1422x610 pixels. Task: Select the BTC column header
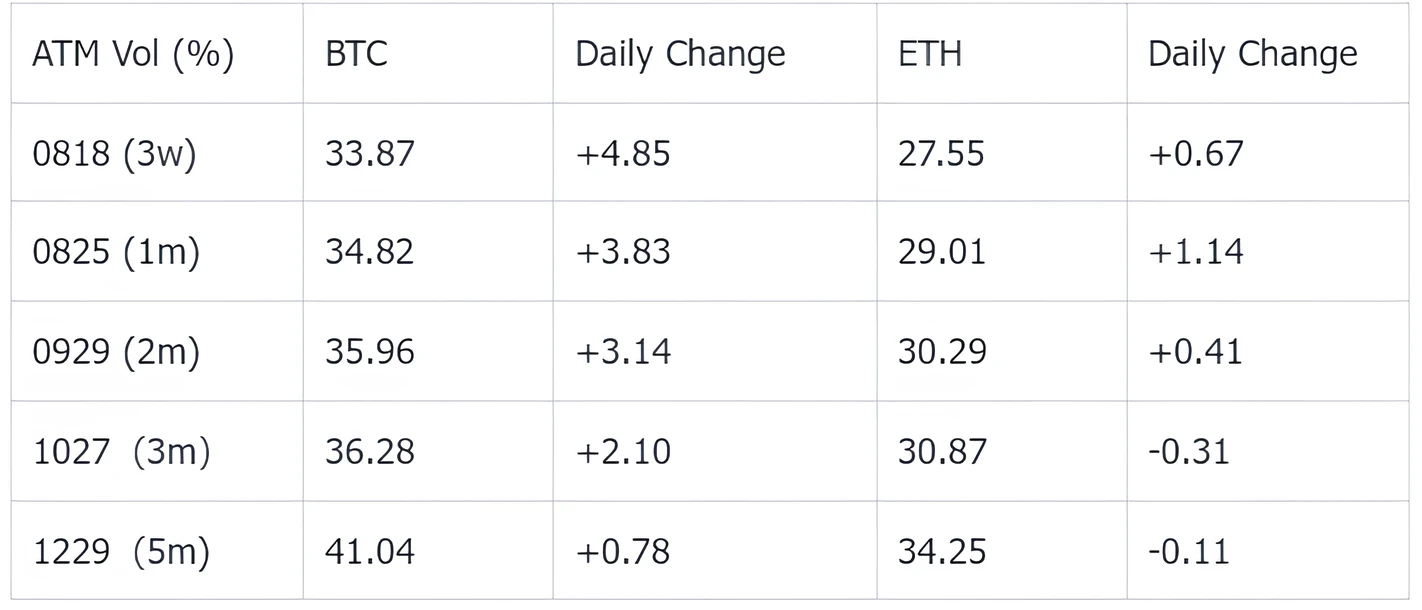coord(356,53)
